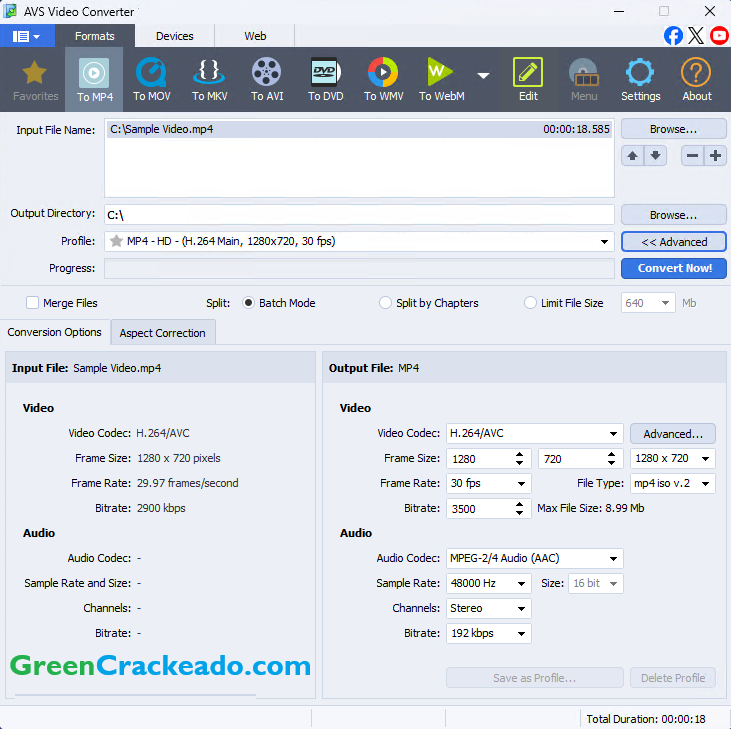Decrease video bitrate 3500 with stepper
Image resolution: width=731 pixels, height=729 pixels.
[x=519, y=513]
